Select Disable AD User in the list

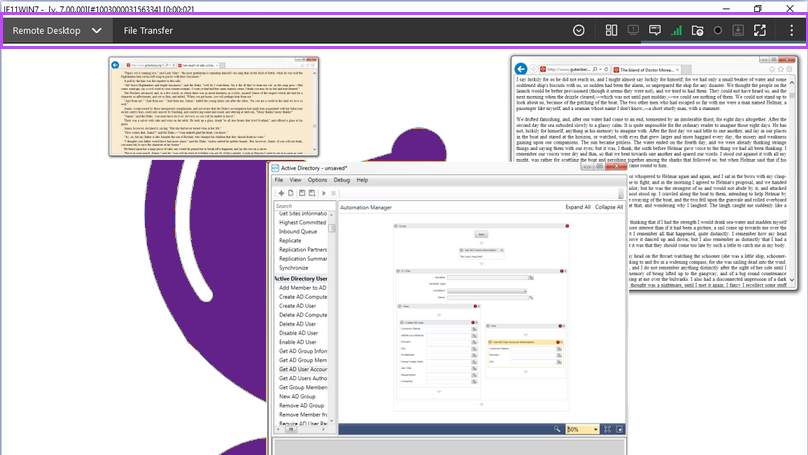click(297, 333)
